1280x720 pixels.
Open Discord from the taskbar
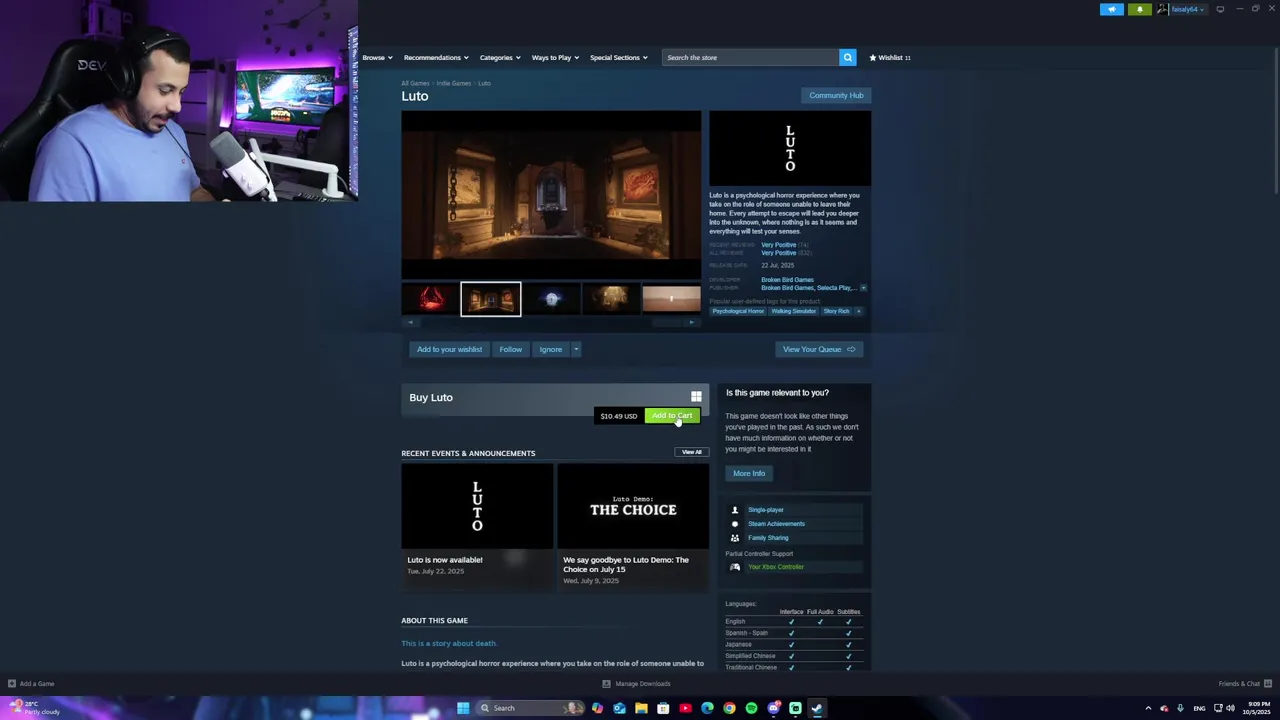(773, 708)
